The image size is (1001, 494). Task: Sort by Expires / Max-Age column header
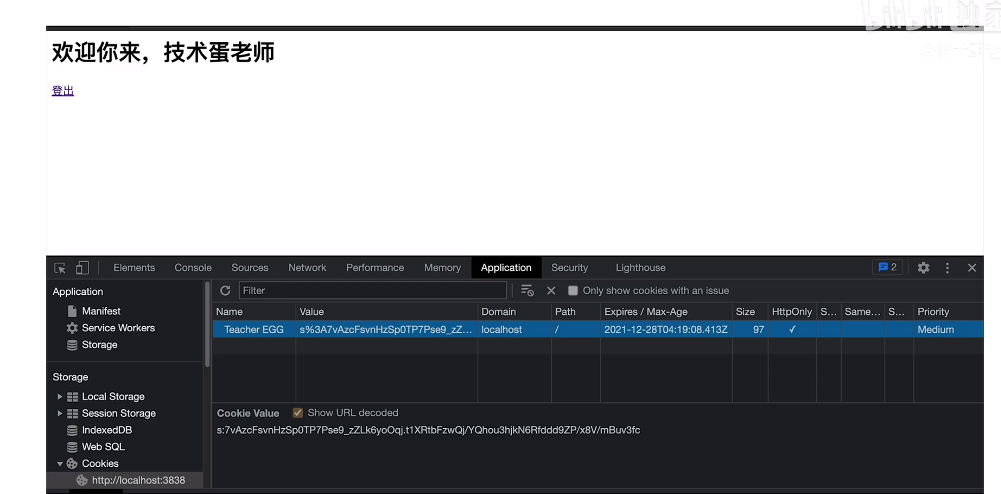coord(666,311)
